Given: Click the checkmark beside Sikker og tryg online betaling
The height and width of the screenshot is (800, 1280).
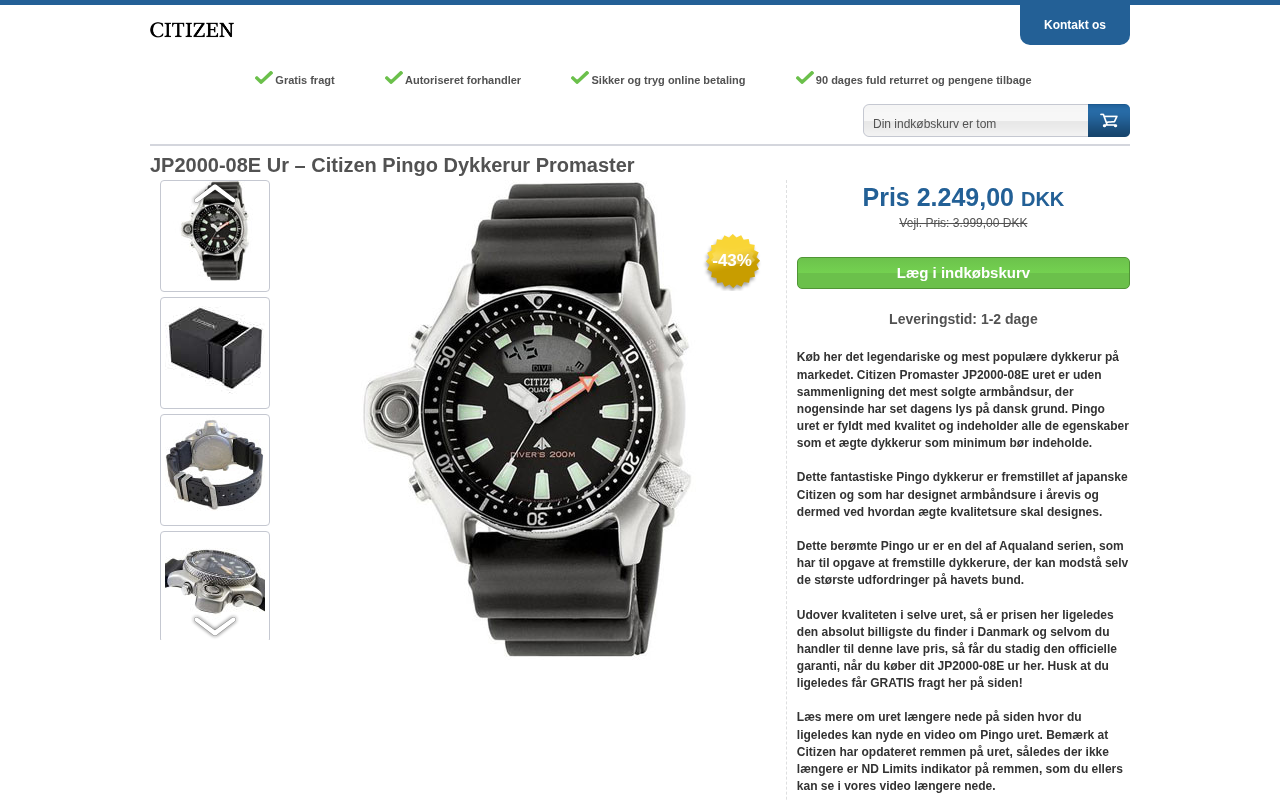Looking at the screenshot, I should point(580,78).
